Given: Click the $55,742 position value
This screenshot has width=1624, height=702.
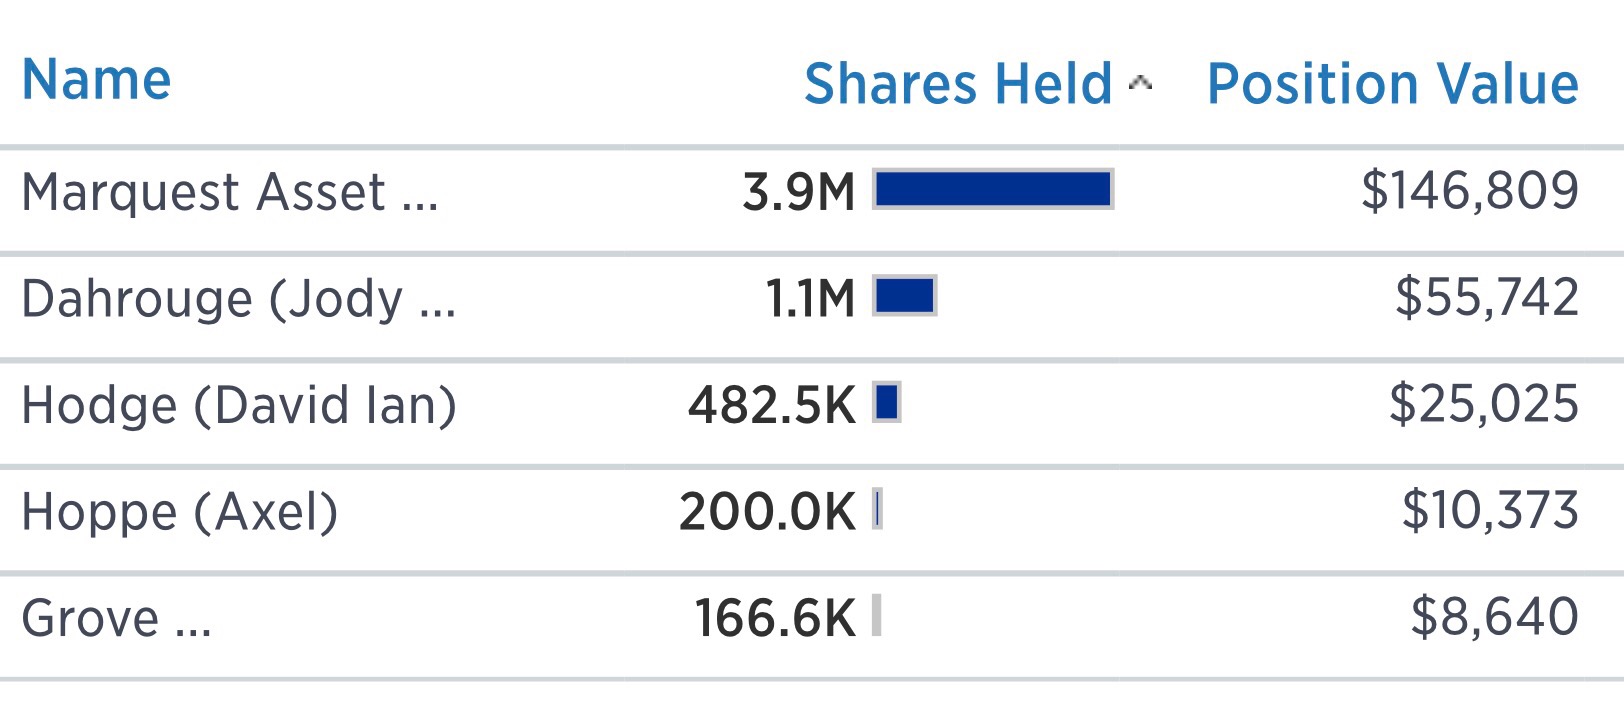Looking at the screenshot, I should pos(1486,297).
